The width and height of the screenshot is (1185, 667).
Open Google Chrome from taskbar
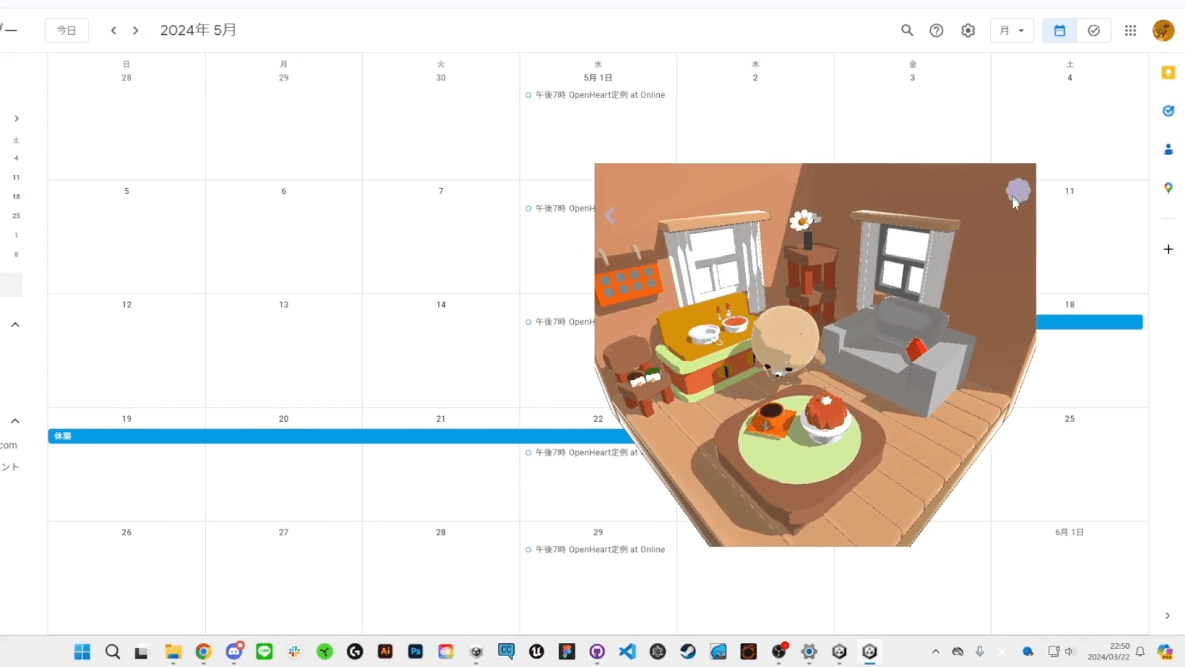click(x=203, y=652)
